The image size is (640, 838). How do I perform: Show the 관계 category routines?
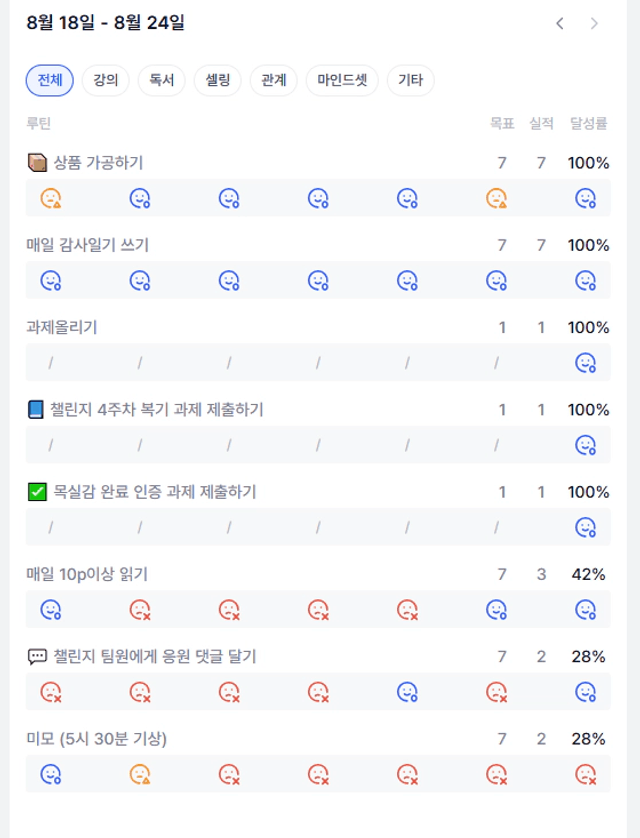pyautogui.click(x=274, y=80)
